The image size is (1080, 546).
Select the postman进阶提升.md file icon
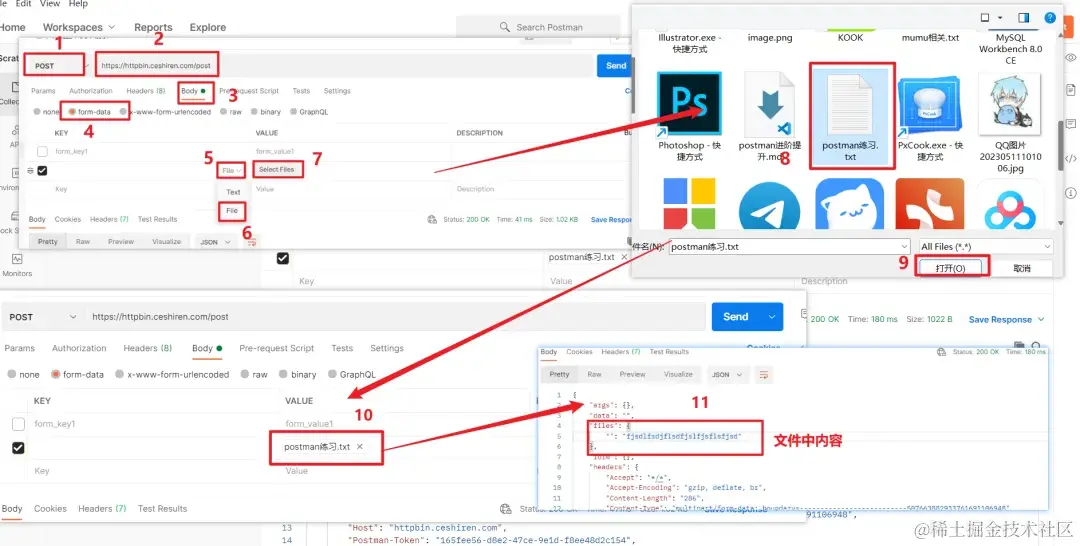pyautogui.click(x=769, y=103)
